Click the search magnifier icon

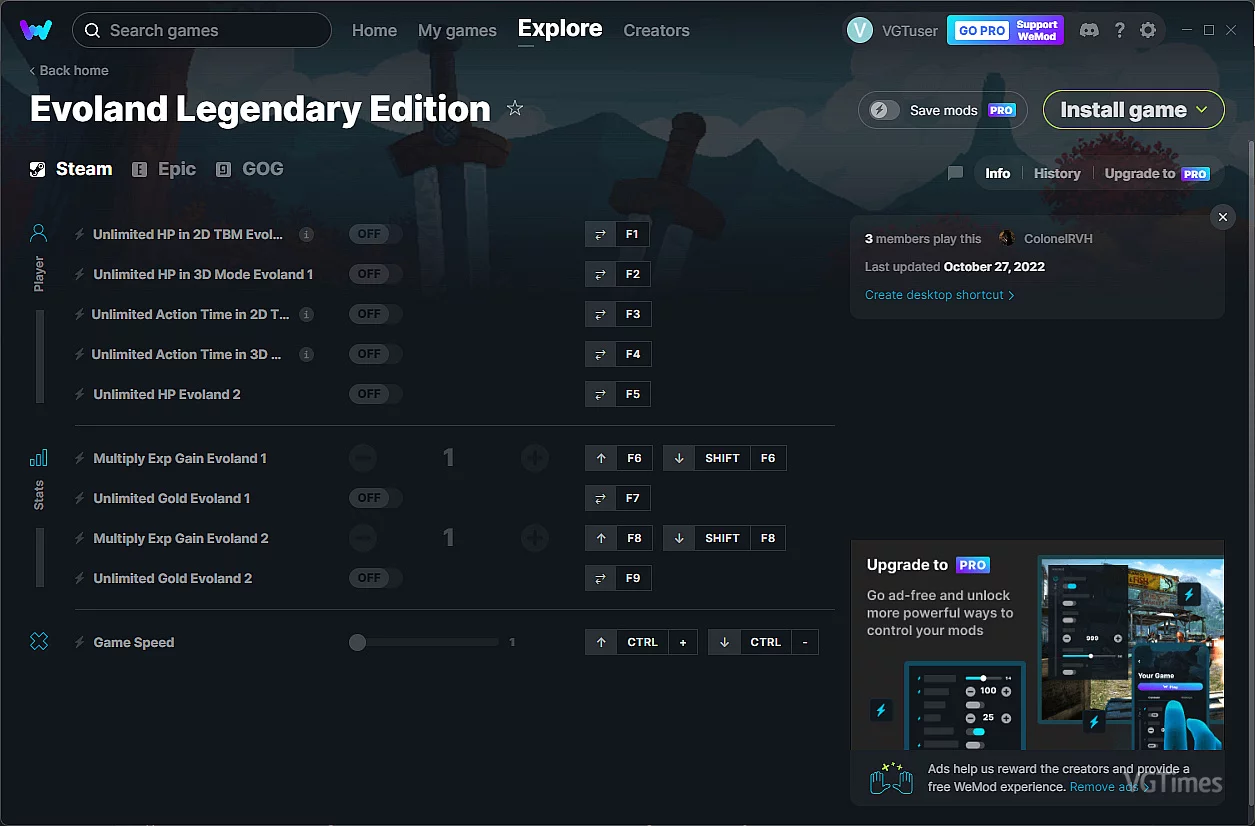pos(92,30)
